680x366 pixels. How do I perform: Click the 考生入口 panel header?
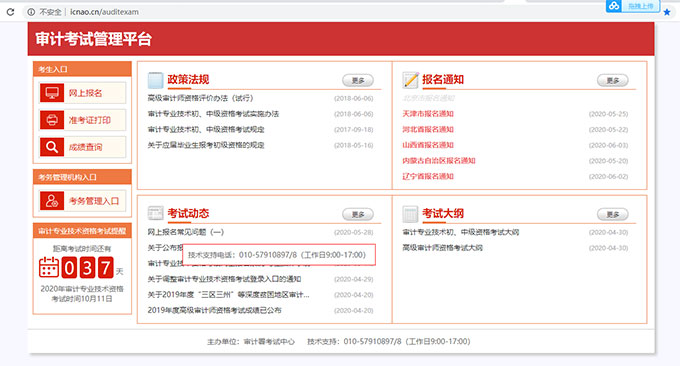click(x=82, y=69)
